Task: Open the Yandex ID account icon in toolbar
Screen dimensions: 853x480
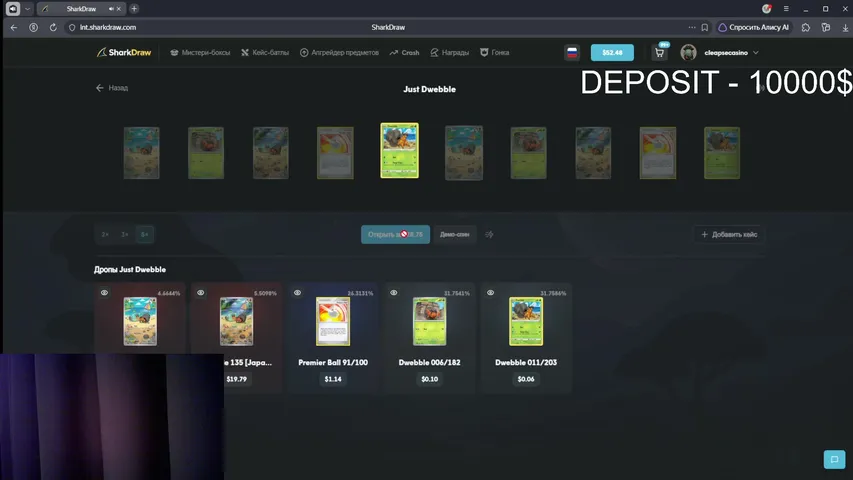Action: coord(34,27)
